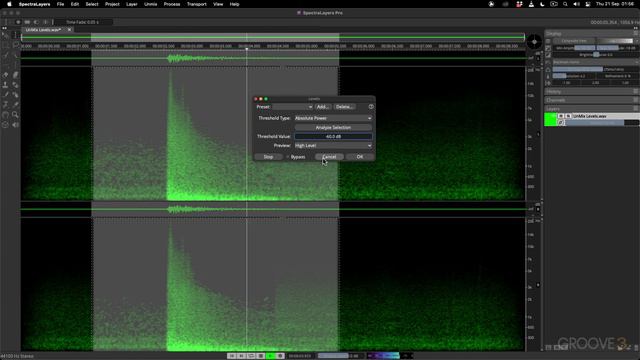The image size is (640, 360).
Task: Click the Stop button in the Levels dialog
Action: (x=268, y=157)
